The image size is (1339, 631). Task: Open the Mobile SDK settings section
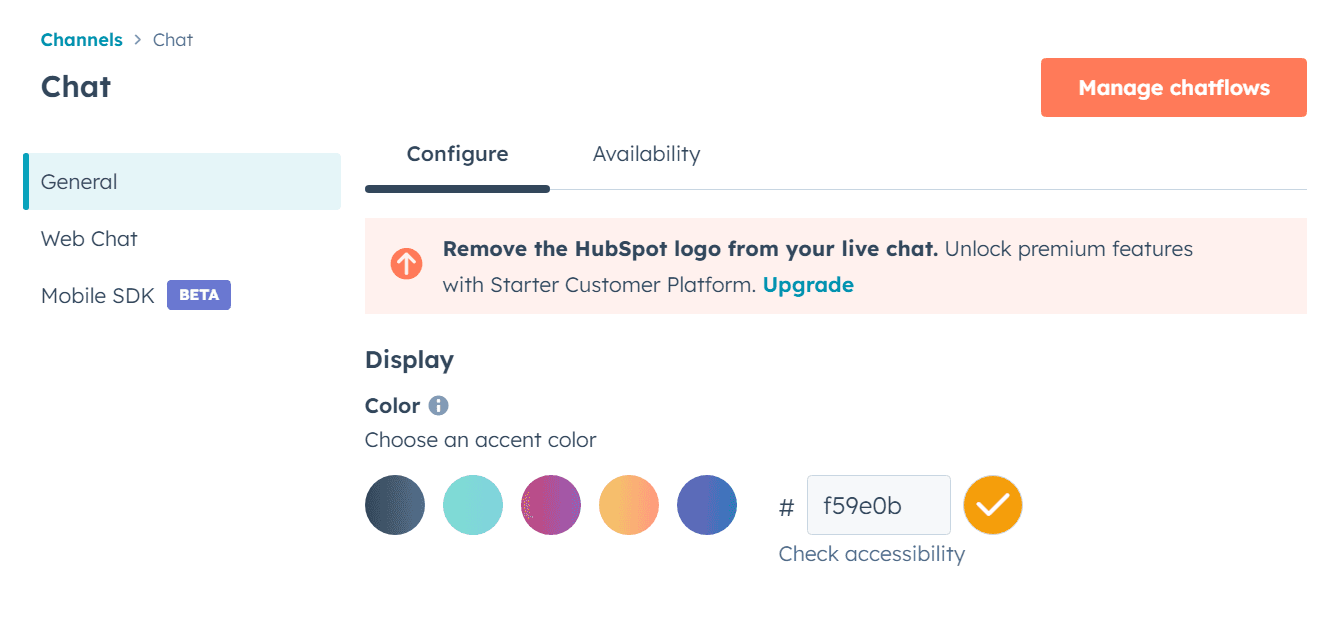pyautogui.click(x=97, y=295)
